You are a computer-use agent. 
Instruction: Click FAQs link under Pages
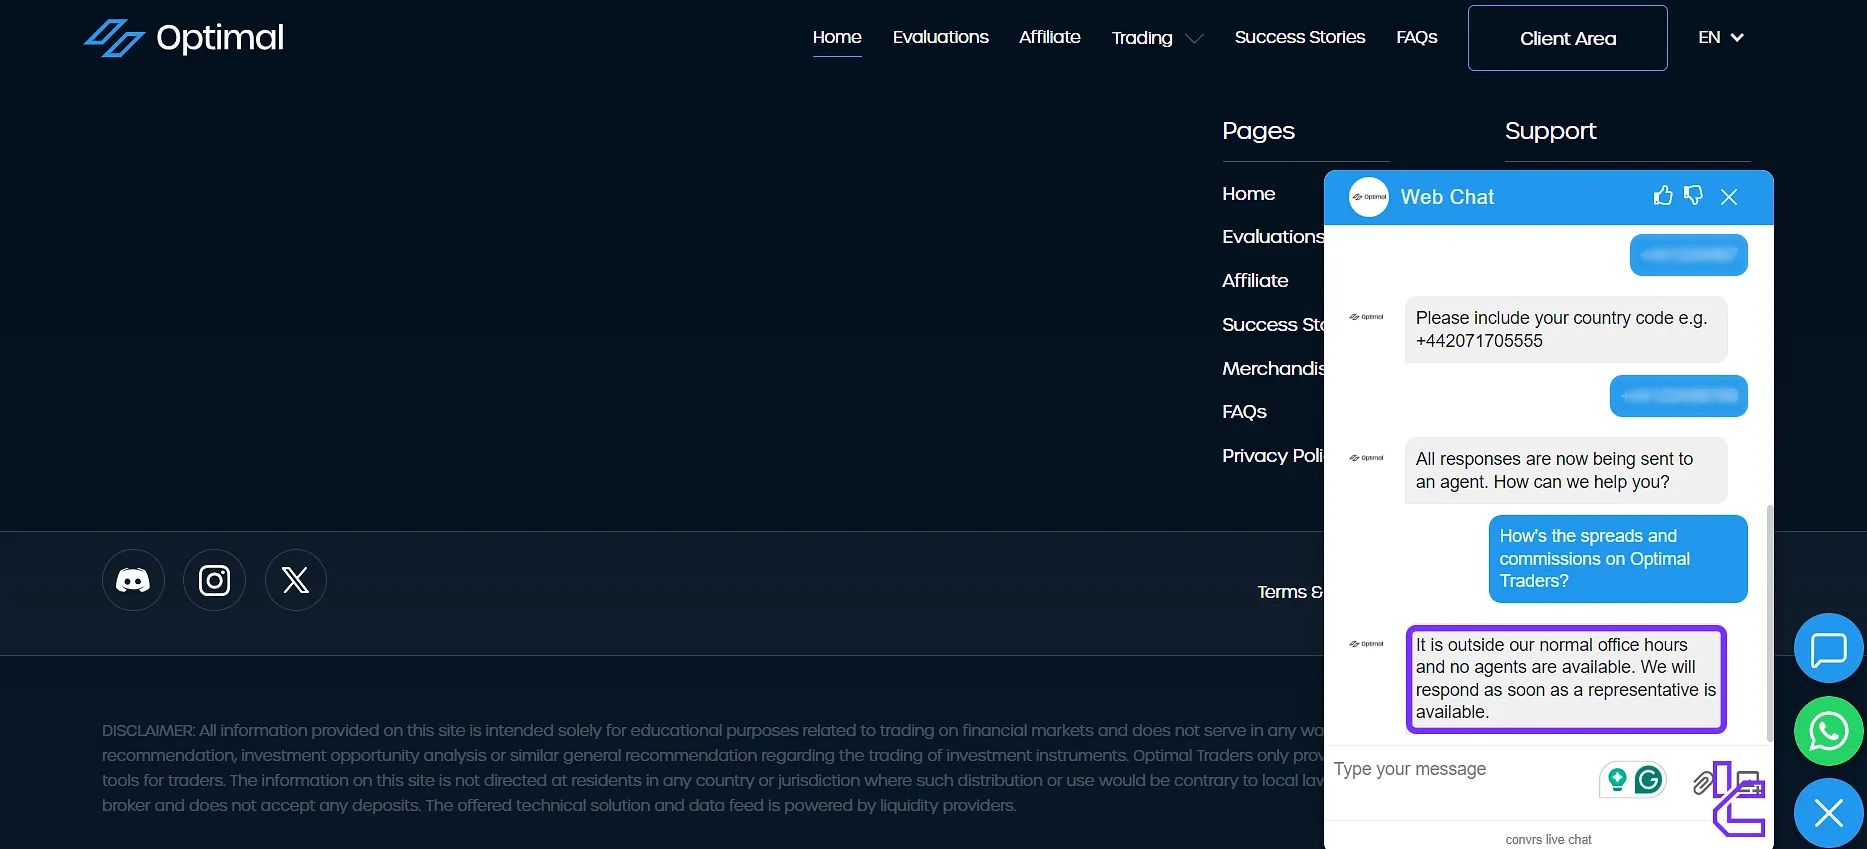(1244, 412)
